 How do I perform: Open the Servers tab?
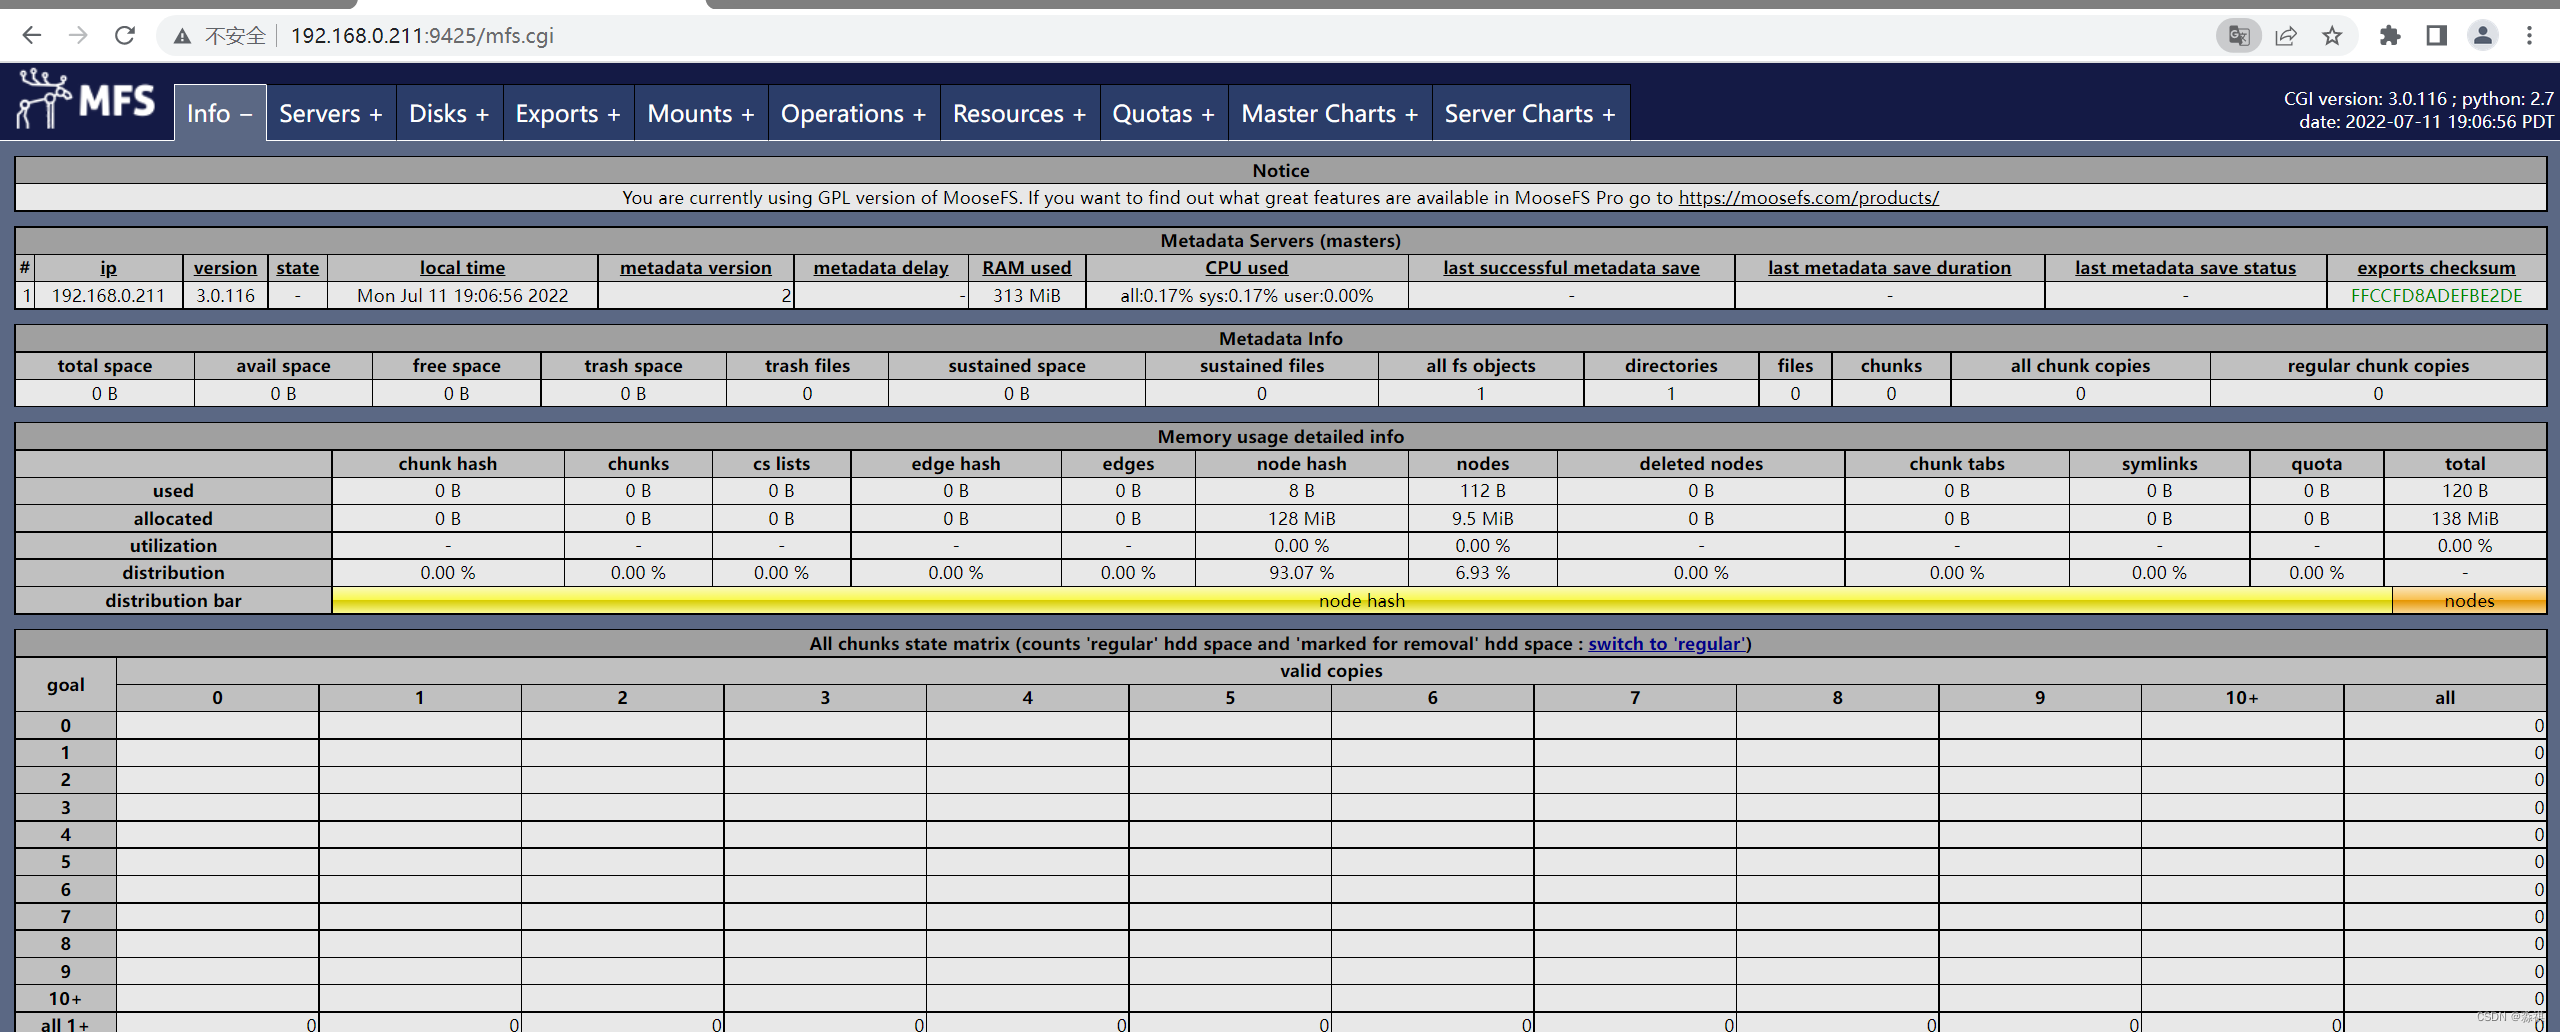(x=331, y=113)
